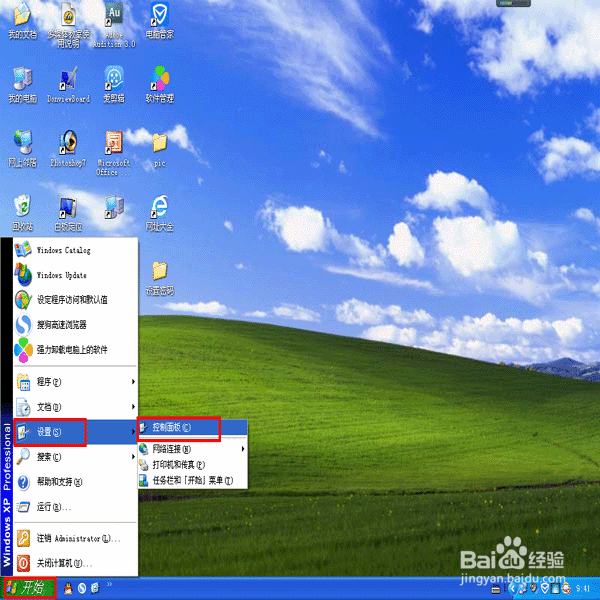Choose 注销 Administrator(L)... to log off
Screen dimensions: 600x600
pos(75,539)
